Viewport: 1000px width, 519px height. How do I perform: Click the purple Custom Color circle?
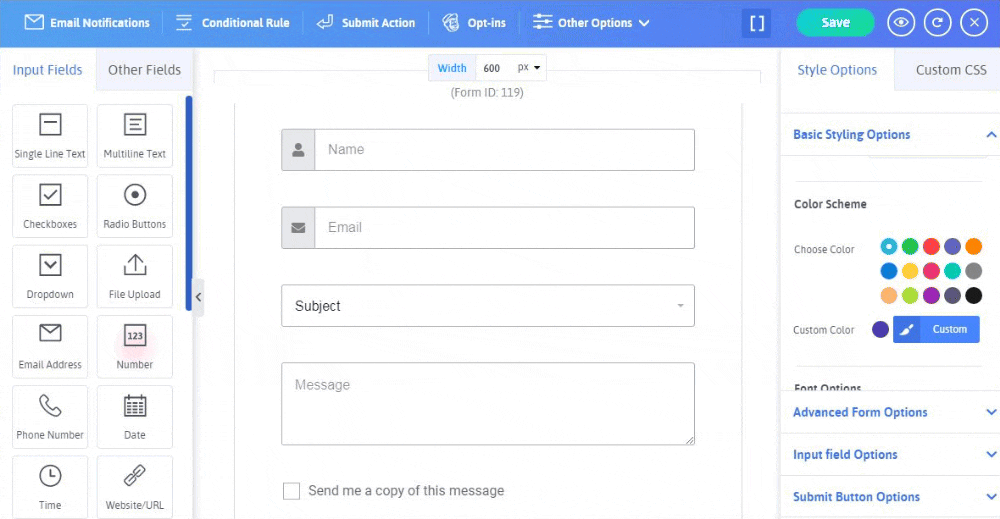pos(880,330)
